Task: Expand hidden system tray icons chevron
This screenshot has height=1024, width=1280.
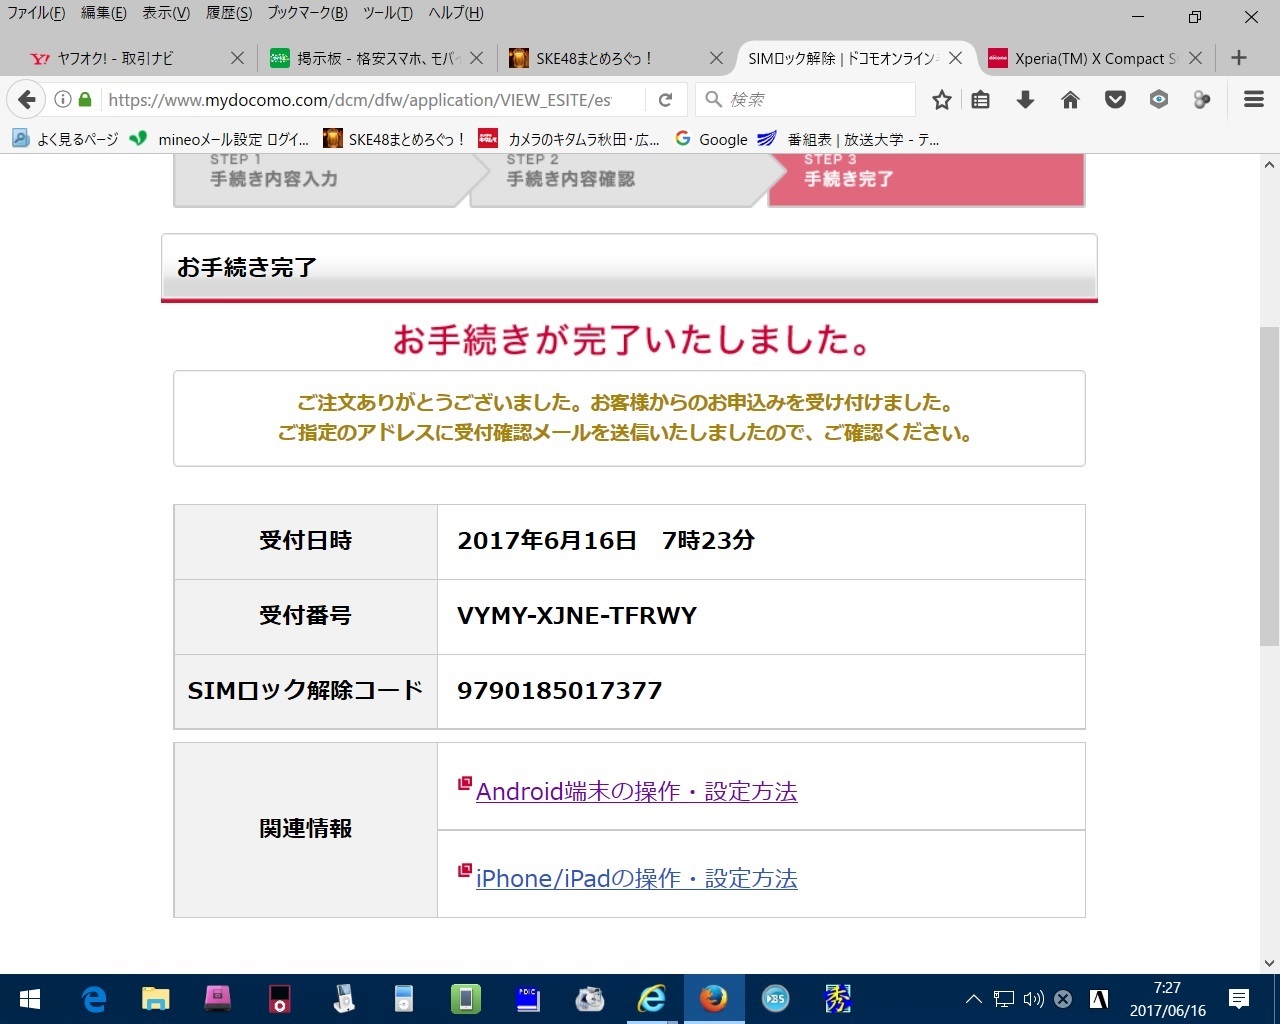Action: click(x=973, y=998)
